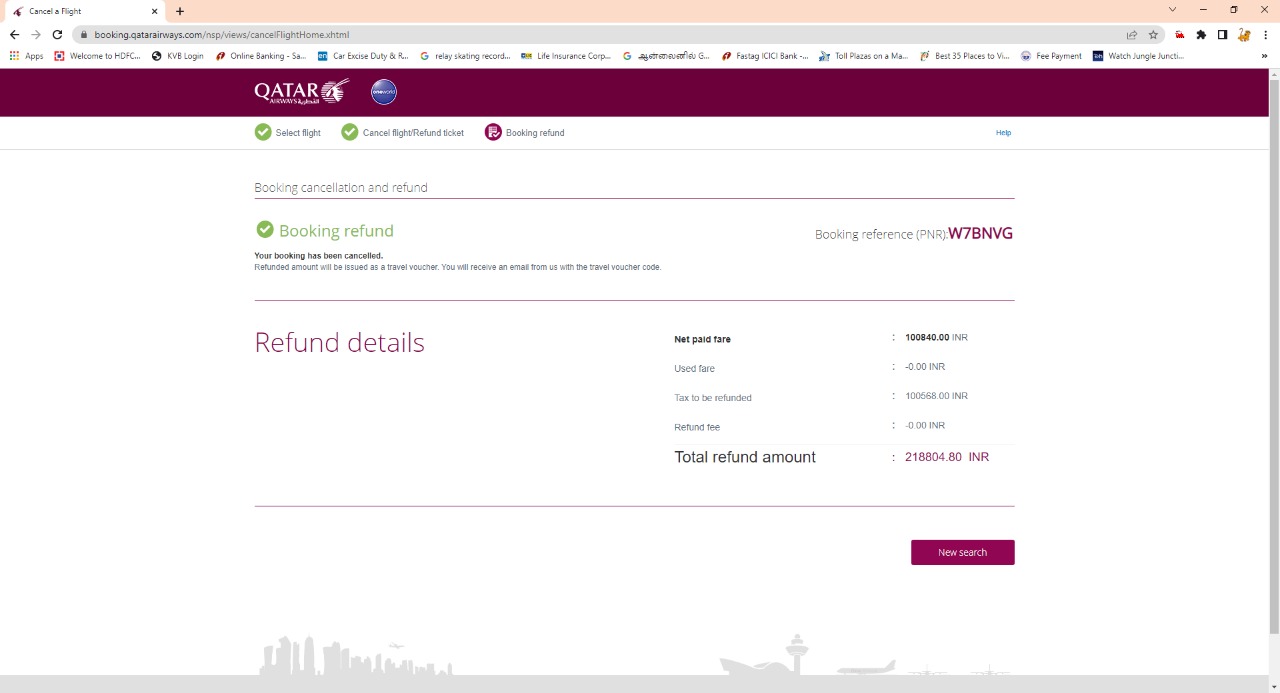1280x693 pixels.
Task: Click the completed Select flight step icon
Action: coord(263,132)
